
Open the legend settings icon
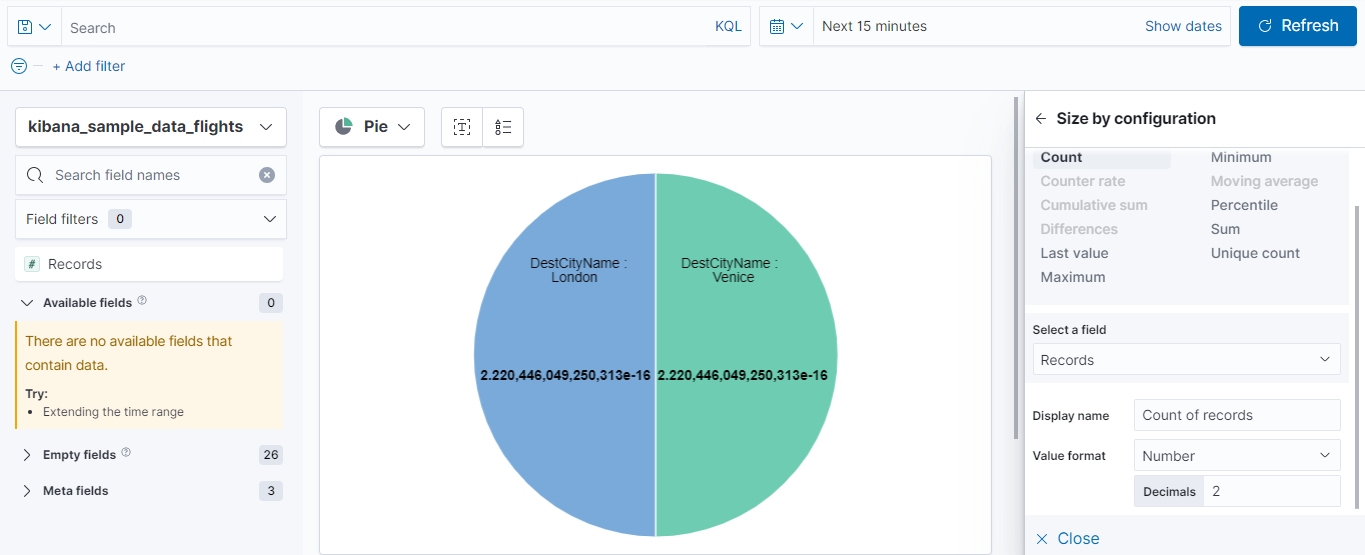tap(503, 127)
